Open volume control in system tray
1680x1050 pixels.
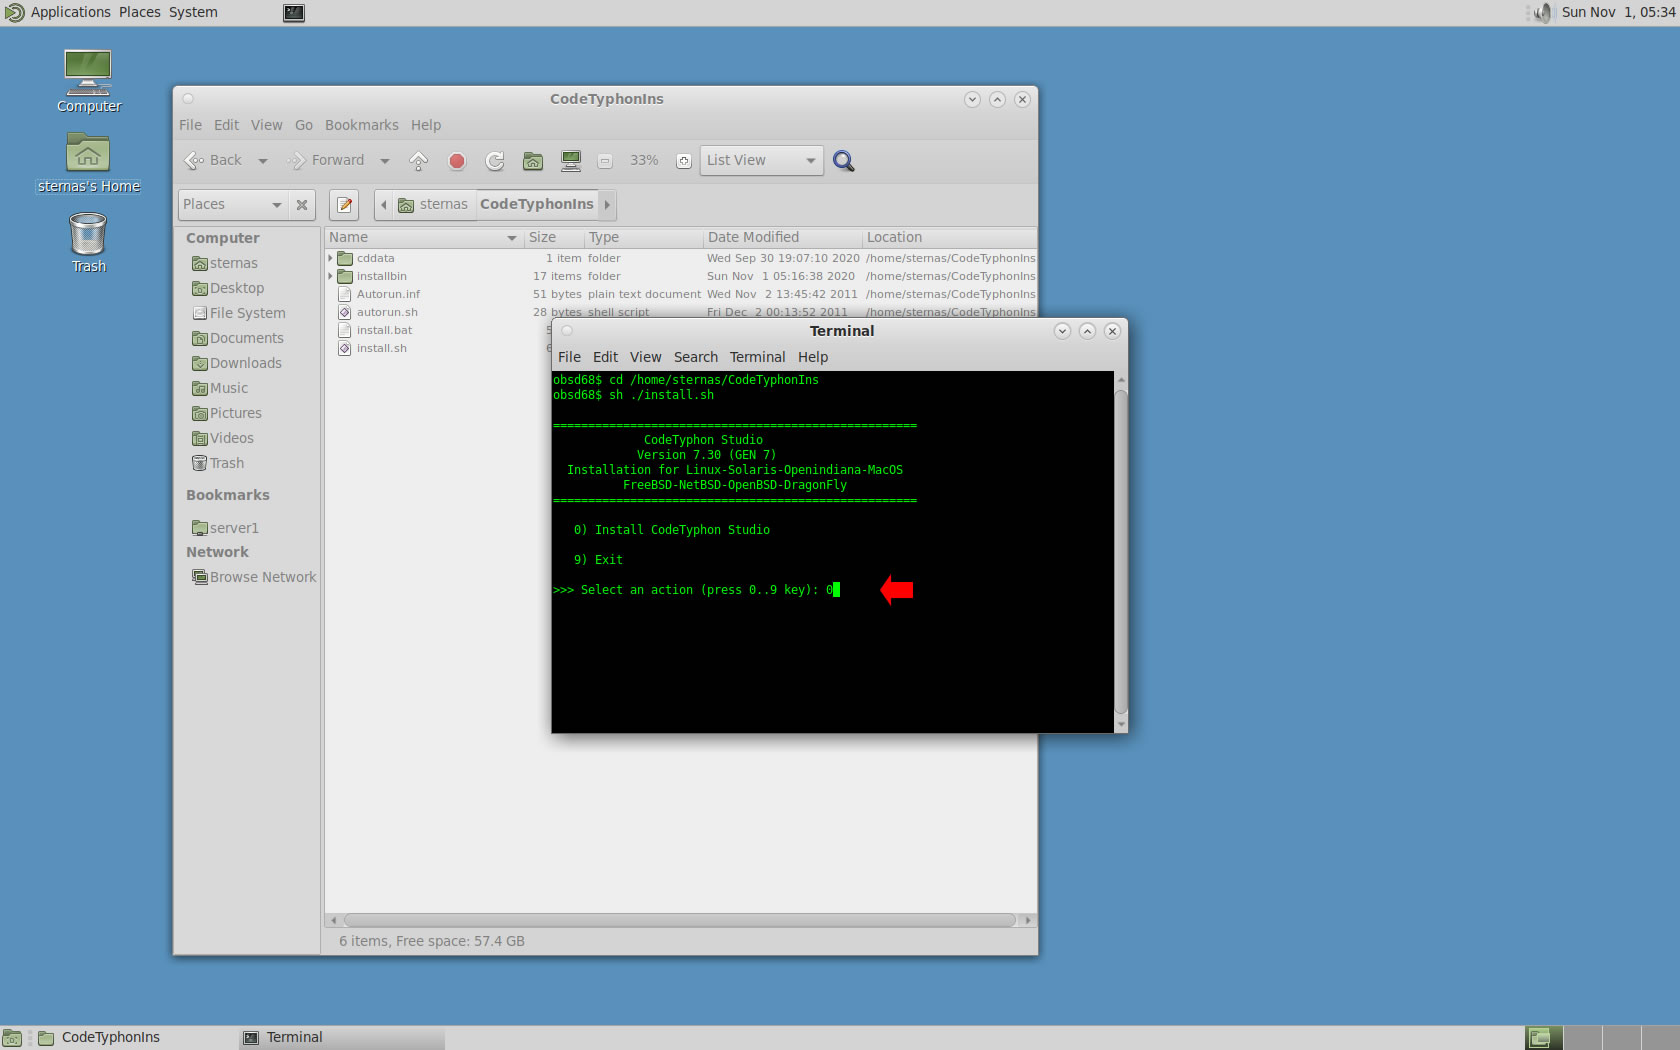coord(1543,13)
